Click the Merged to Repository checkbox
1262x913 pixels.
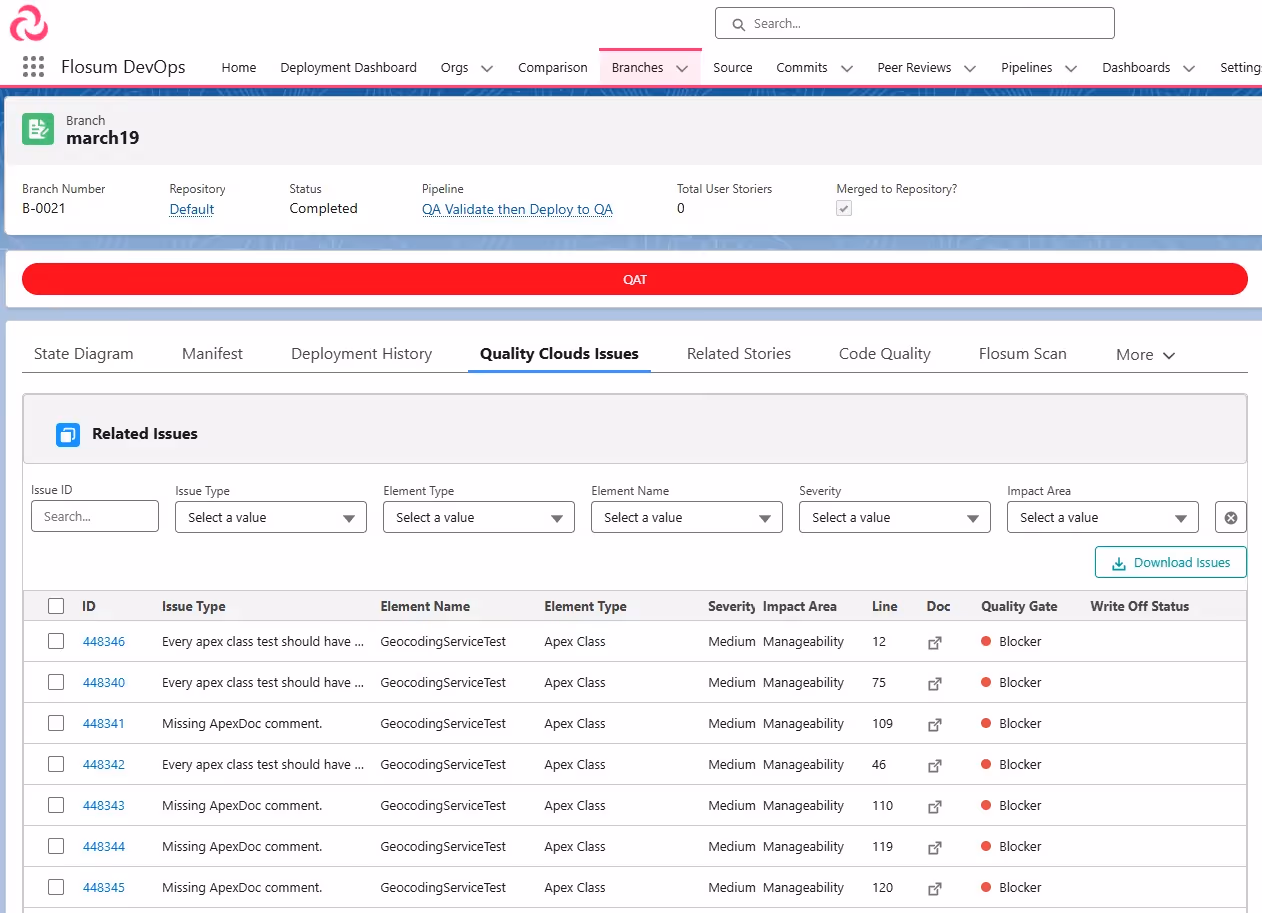pos(844,209)
